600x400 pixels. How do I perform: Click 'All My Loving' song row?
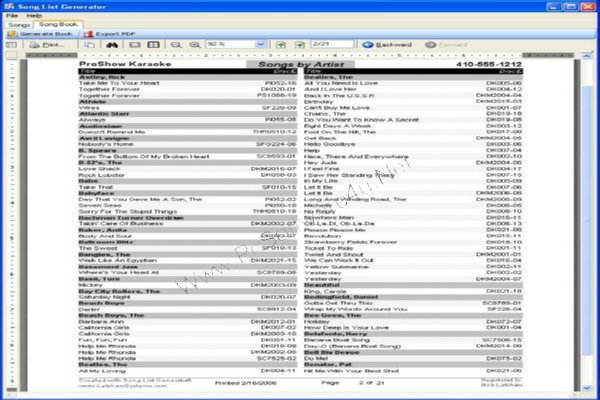[188, 371]
